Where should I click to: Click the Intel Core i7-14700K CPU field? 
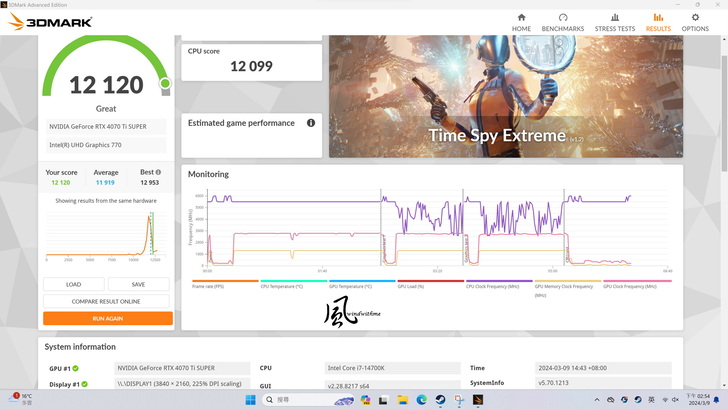click(392, 368)
